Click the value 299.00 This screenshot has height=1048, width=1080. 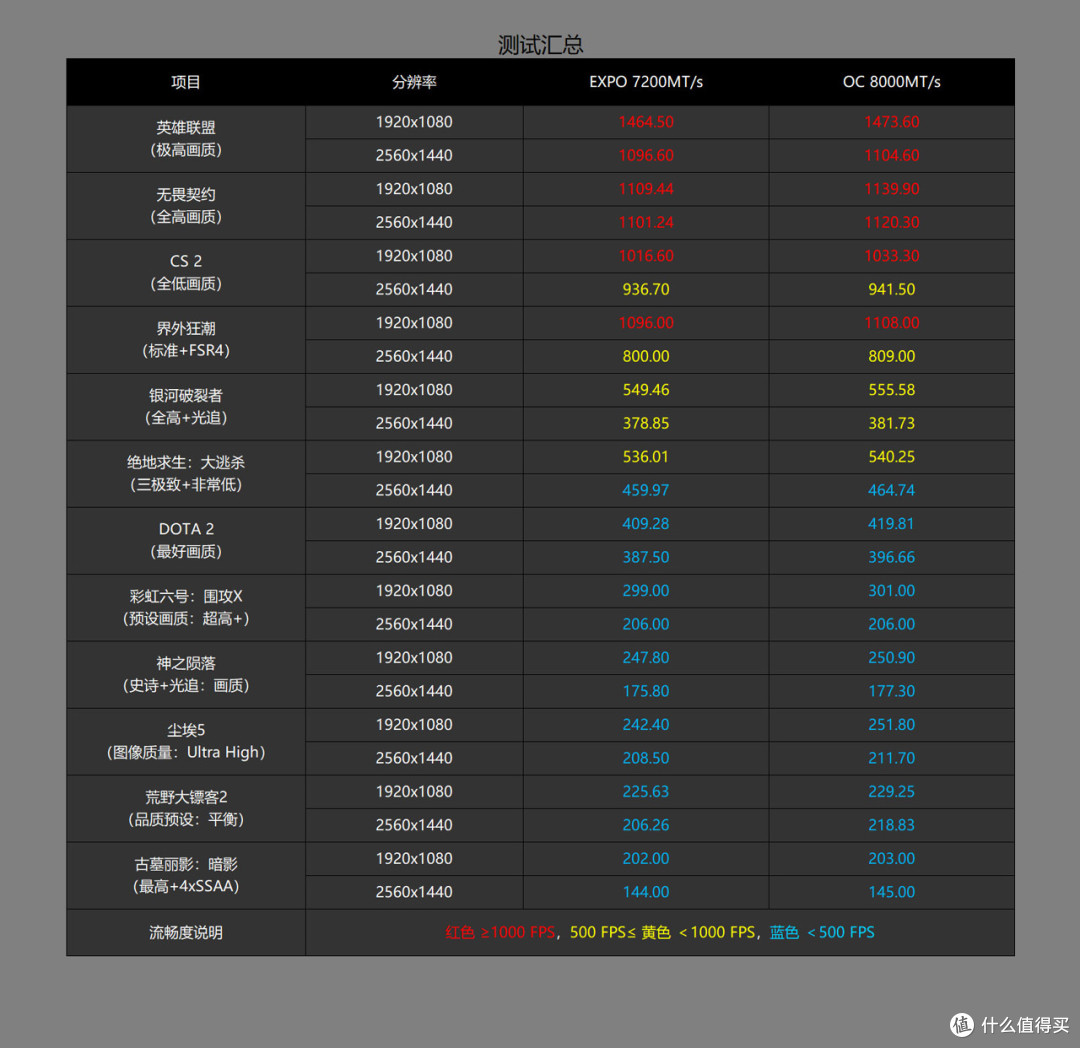click(x=645, y=591)
